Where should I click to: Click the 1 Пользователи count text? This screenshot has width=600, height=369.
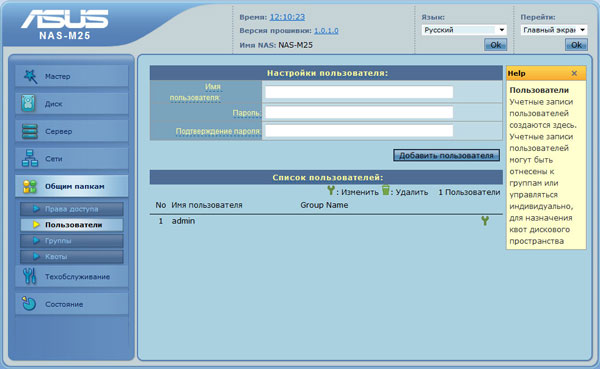pyautogui.click(x=469, y=192)
